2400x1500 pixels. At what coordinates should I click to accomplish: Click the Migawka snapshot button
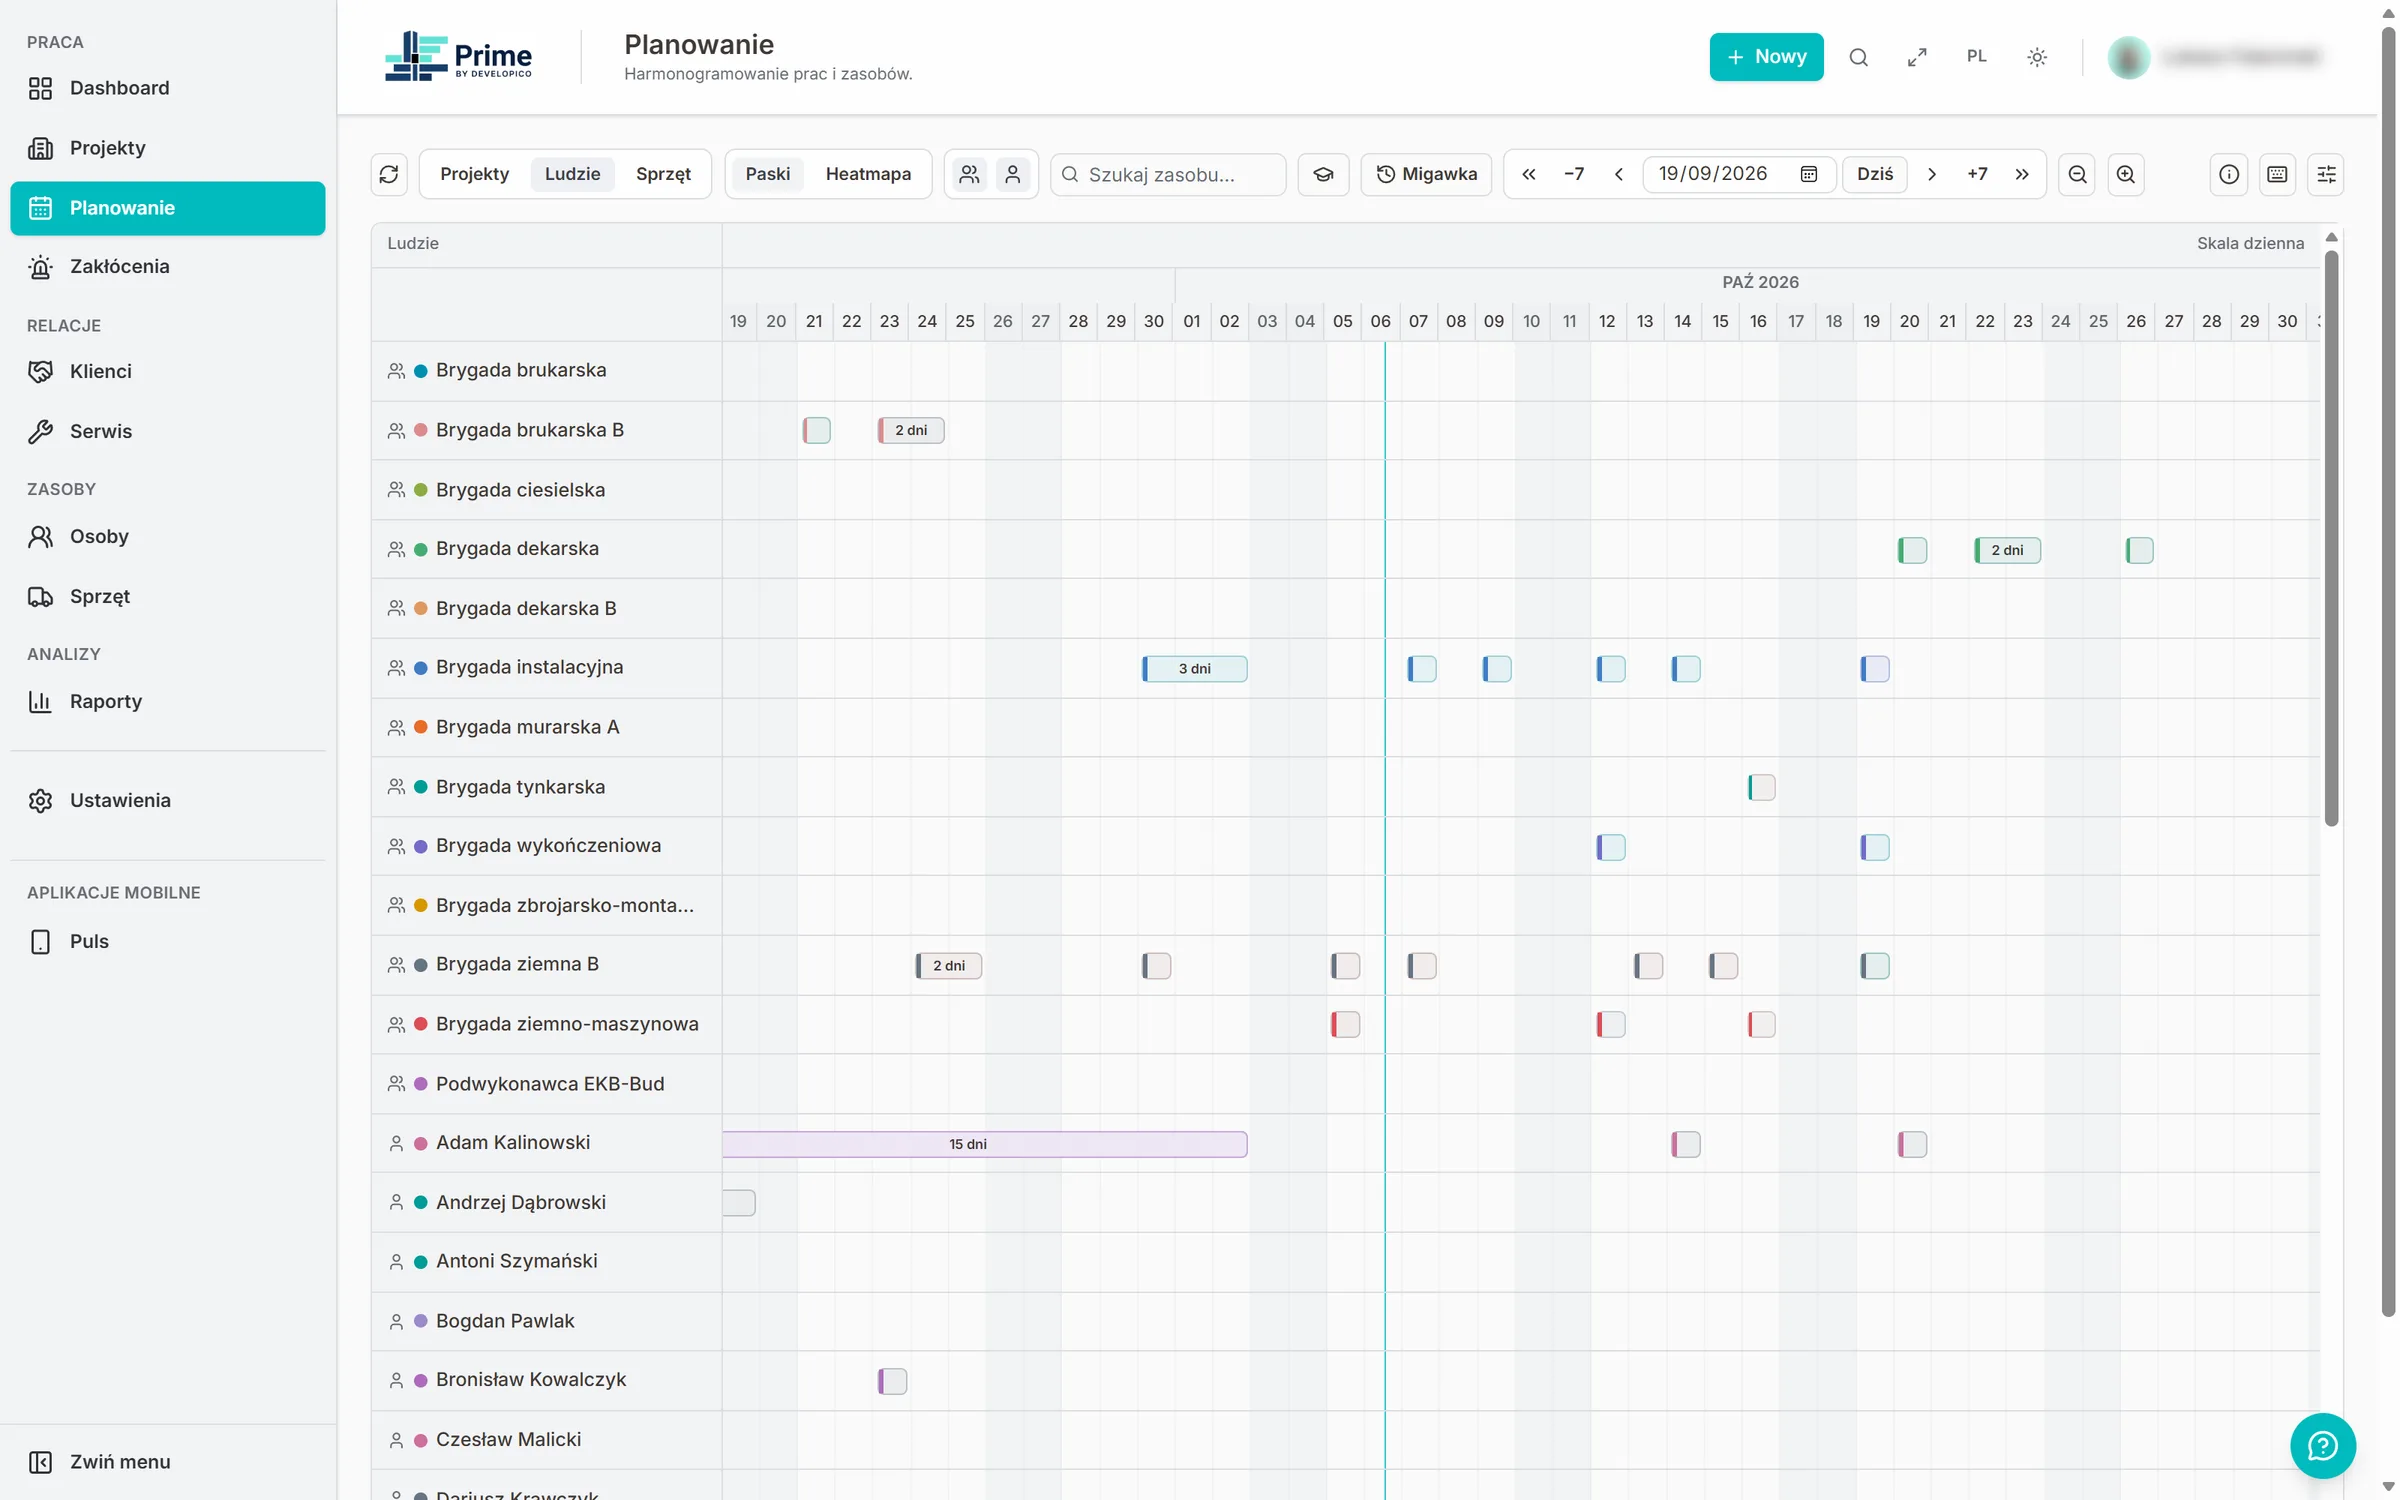point(1426,174)
